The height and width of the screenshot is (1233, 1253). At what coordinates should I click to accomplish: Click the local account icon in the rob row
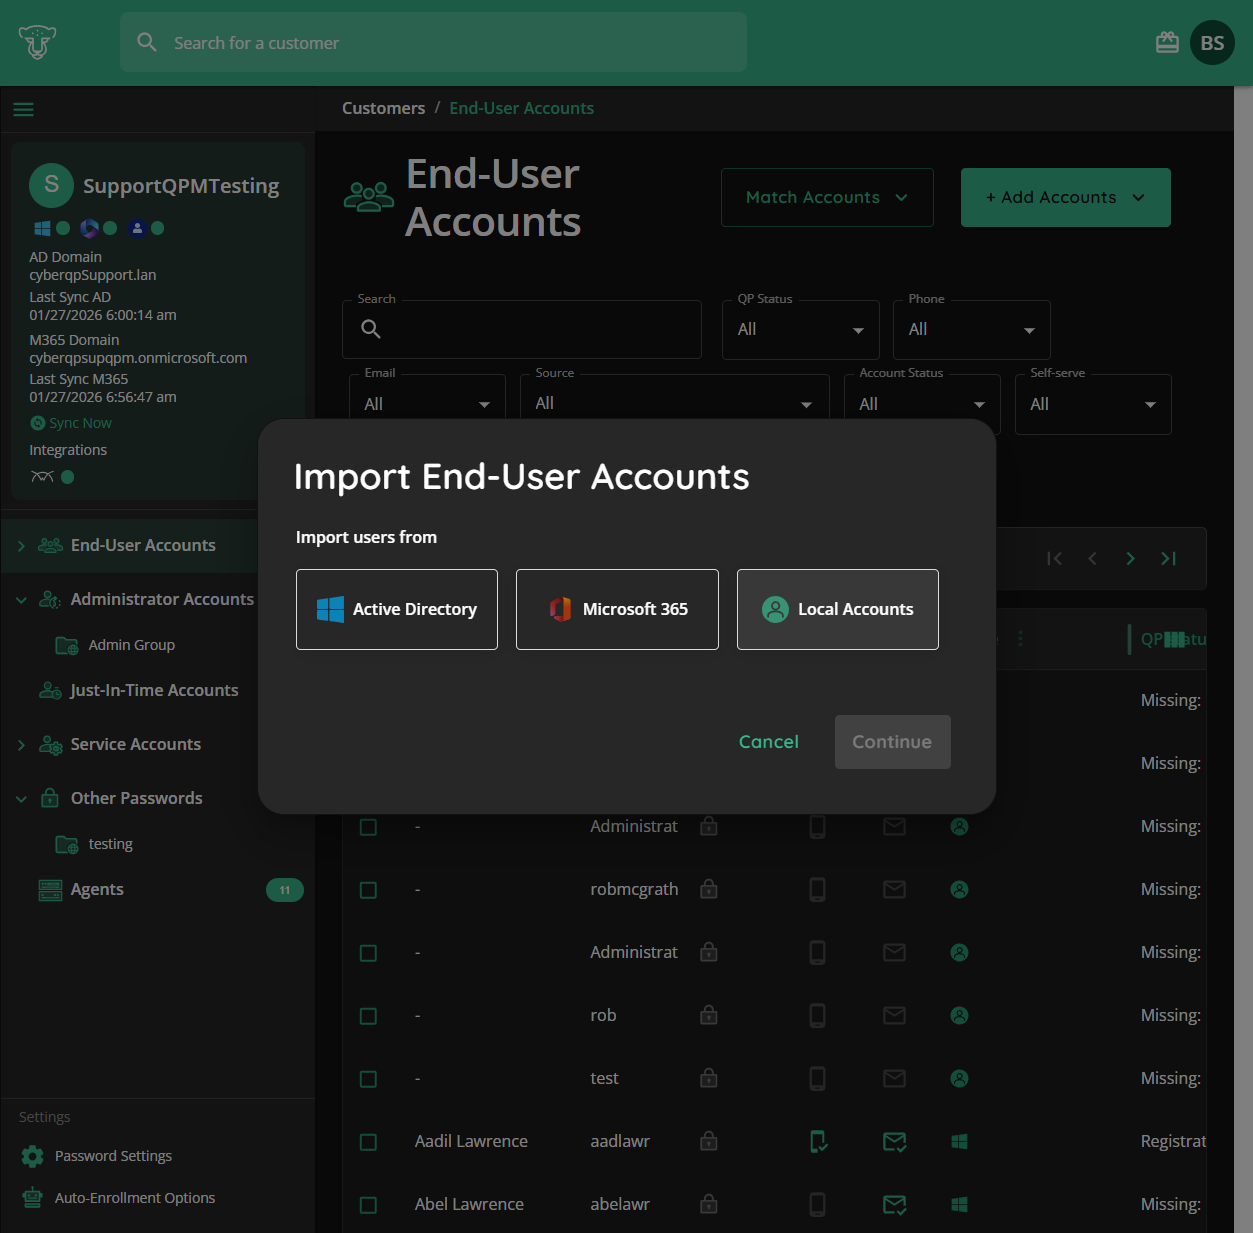click(x=959, y=1015)
